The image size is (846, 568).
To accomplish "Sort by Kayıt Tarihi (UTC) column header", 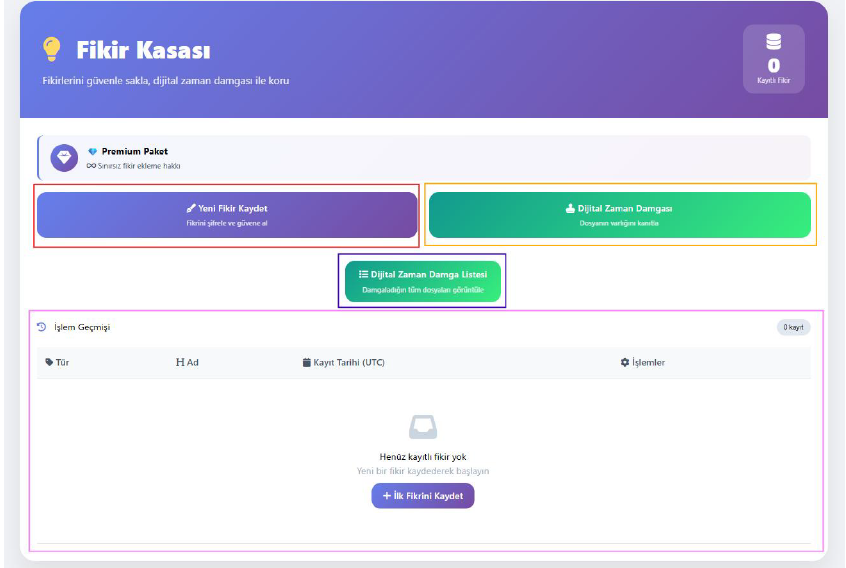I will click(344, 362).
